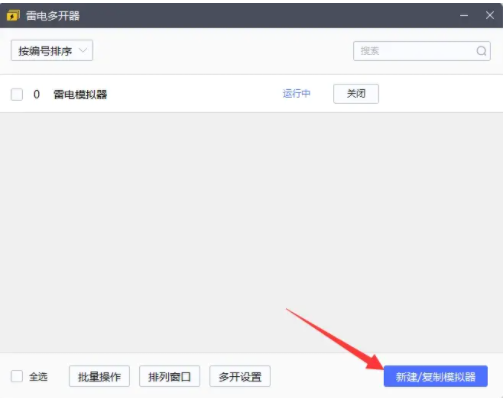Close the 雷电多开器 window
503x398 pixels.
[490, 15]
